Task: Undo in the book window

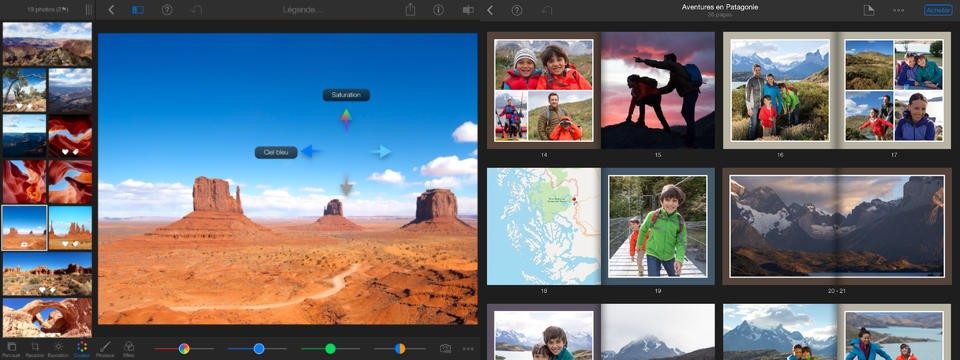Action: tap(547, 10)
